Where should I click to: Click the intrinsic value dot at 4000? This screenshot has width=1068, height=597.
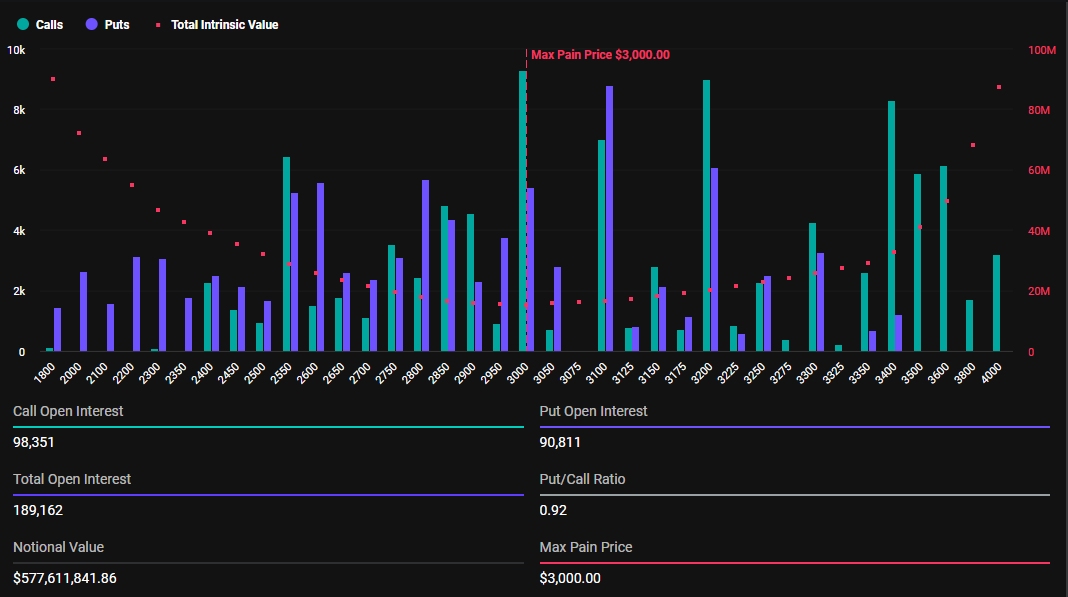(x=999, y=87)
